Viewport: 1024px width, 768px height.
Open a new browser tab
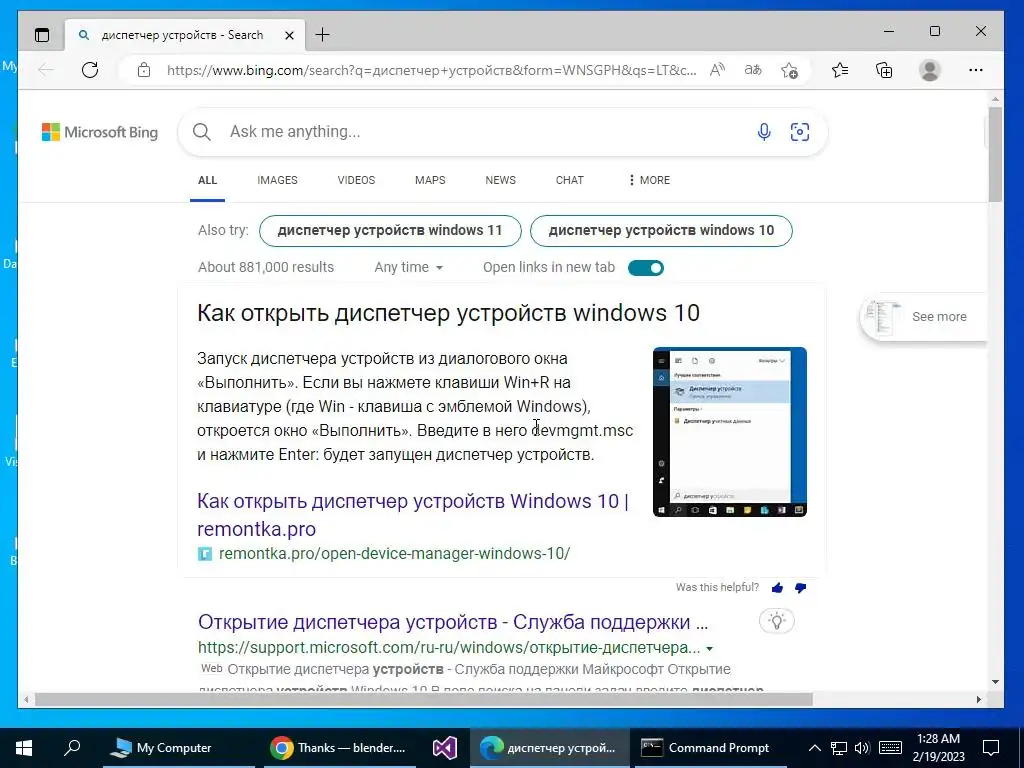323,35
